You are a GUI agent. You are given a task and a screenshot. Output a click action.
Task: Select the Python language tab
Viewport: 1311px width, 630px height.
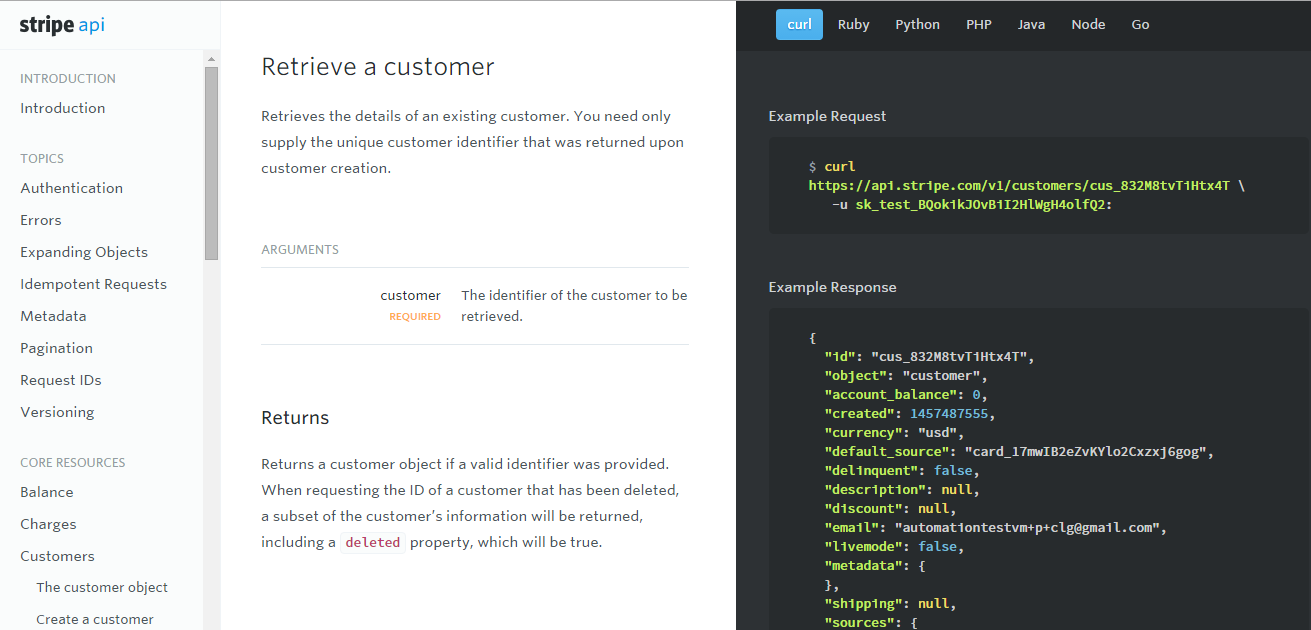[x=917, y=25]
